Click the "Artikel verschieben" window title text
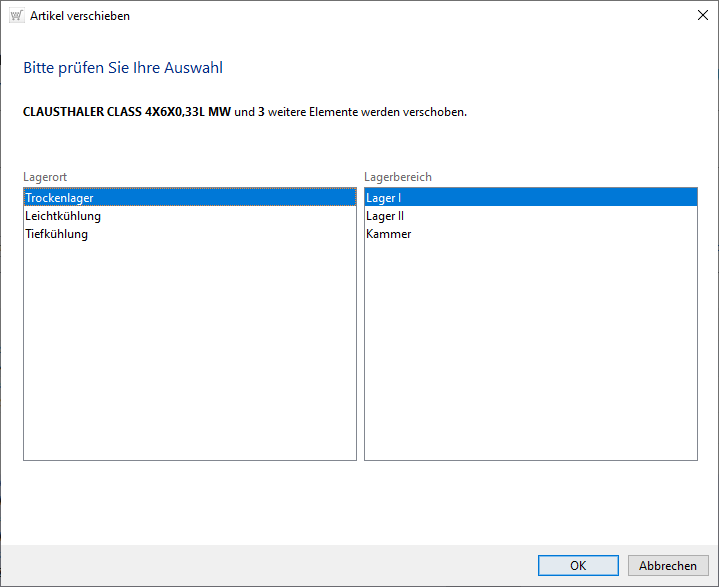 pos(80,16)
